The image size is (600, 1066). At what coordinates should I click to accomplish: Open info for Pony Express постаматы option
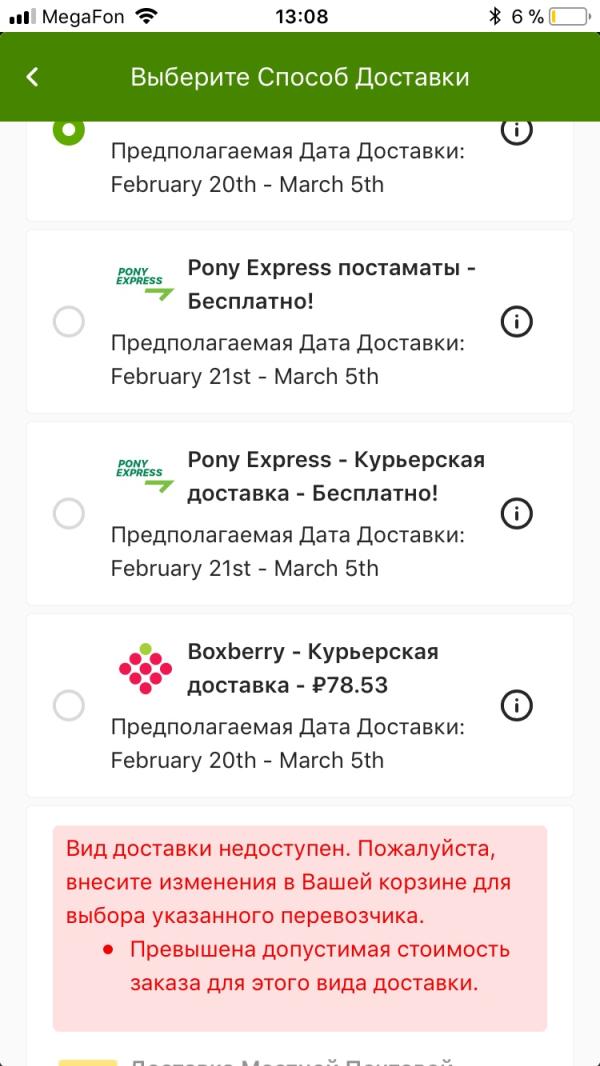(x=516, y=322)
